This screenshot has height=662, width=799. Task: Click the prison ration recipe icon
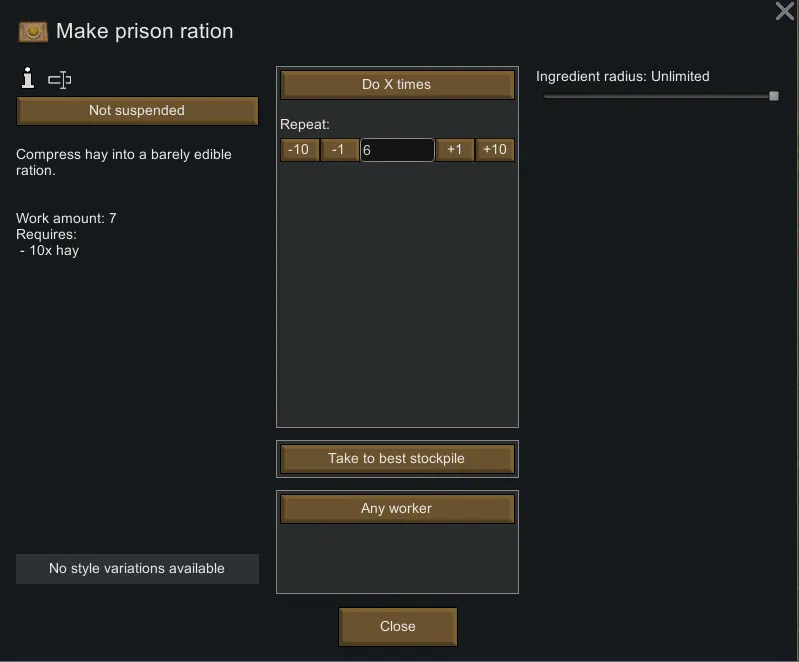(x=33, y=32)
